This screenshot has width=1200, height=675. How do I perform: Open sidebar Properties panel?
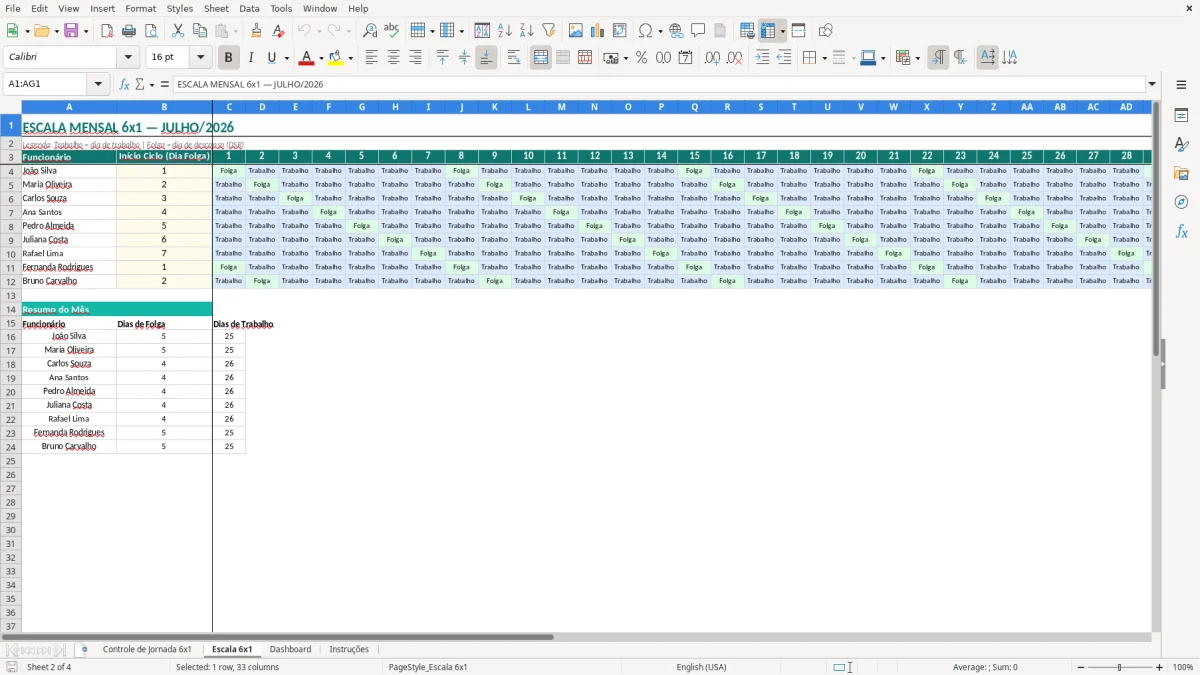(1181, 116)
